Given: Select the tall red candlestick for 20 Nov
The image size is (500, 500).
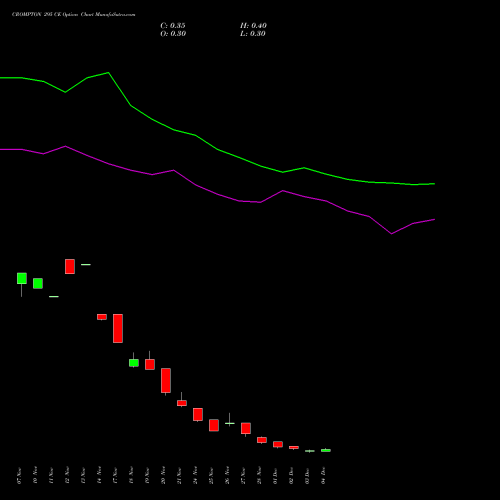Looking at the screenshot, I should pos(166,380).
